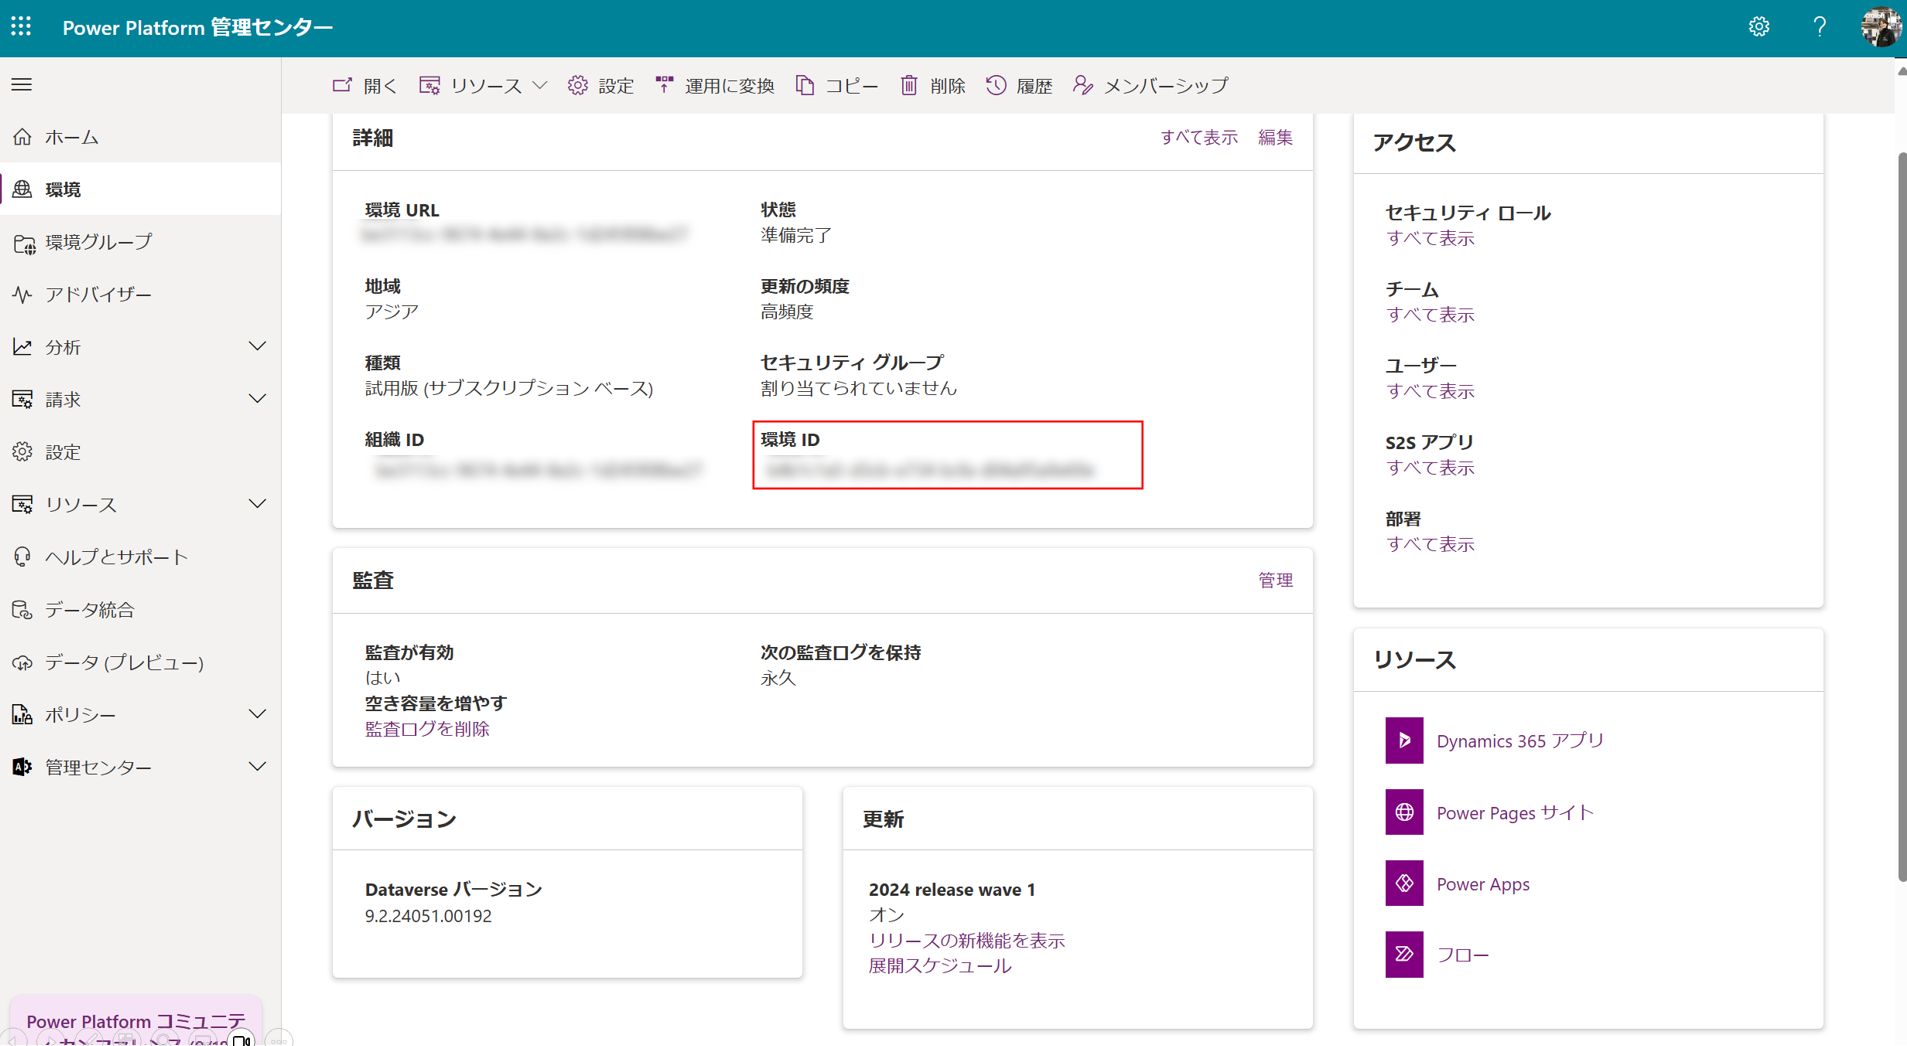The image size is (1907, 1046).
Task: Click the Power Pages globe icon
Action: pos(1404,812)
